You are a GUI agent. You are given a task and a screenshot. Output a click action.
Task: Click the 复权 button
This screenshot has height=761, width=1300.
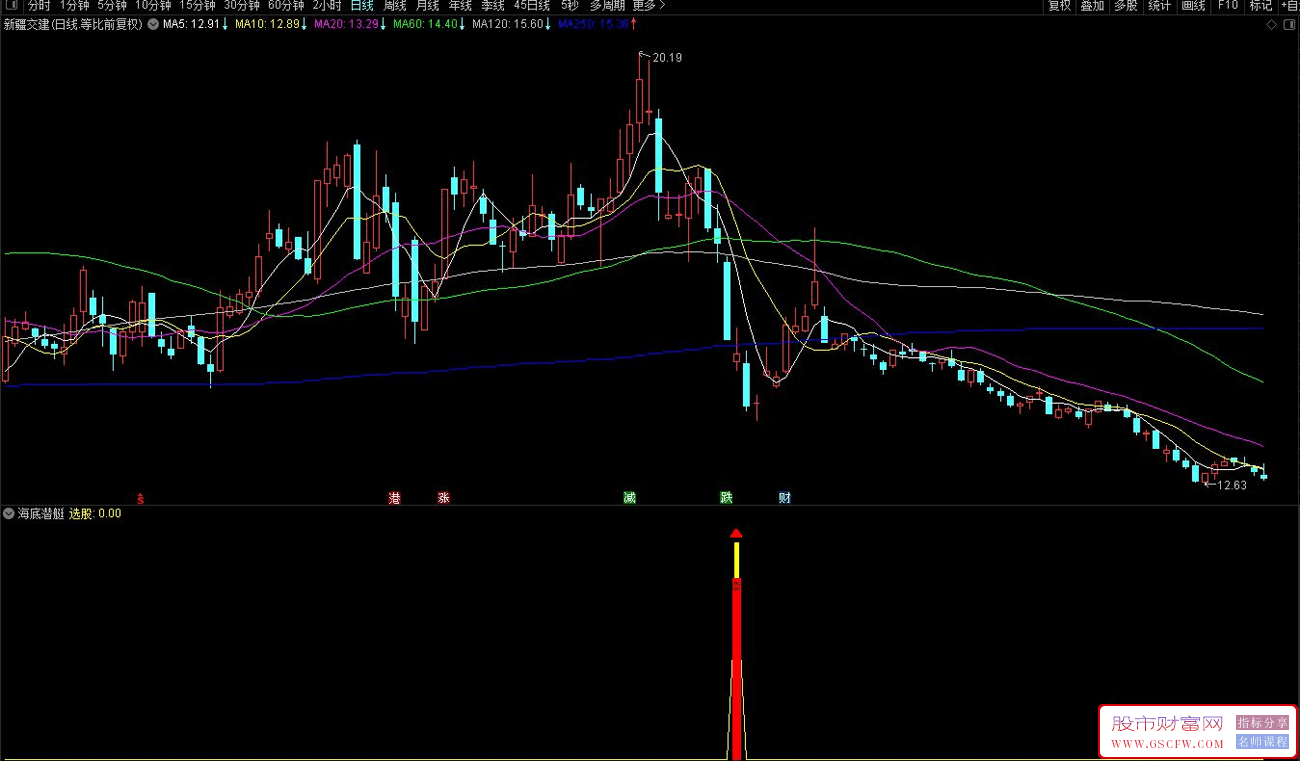[x=1059, y=6]
